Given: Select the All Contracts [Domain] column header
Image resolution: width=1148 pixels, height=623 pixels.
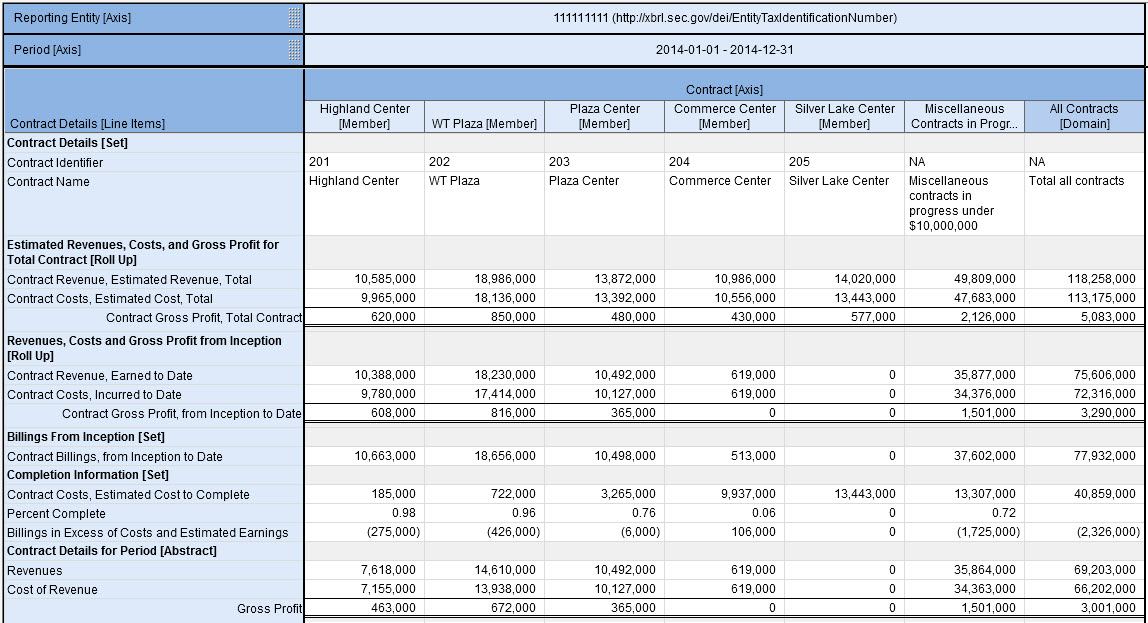Looking at the screenshot, I should (x=1084, y=116).
